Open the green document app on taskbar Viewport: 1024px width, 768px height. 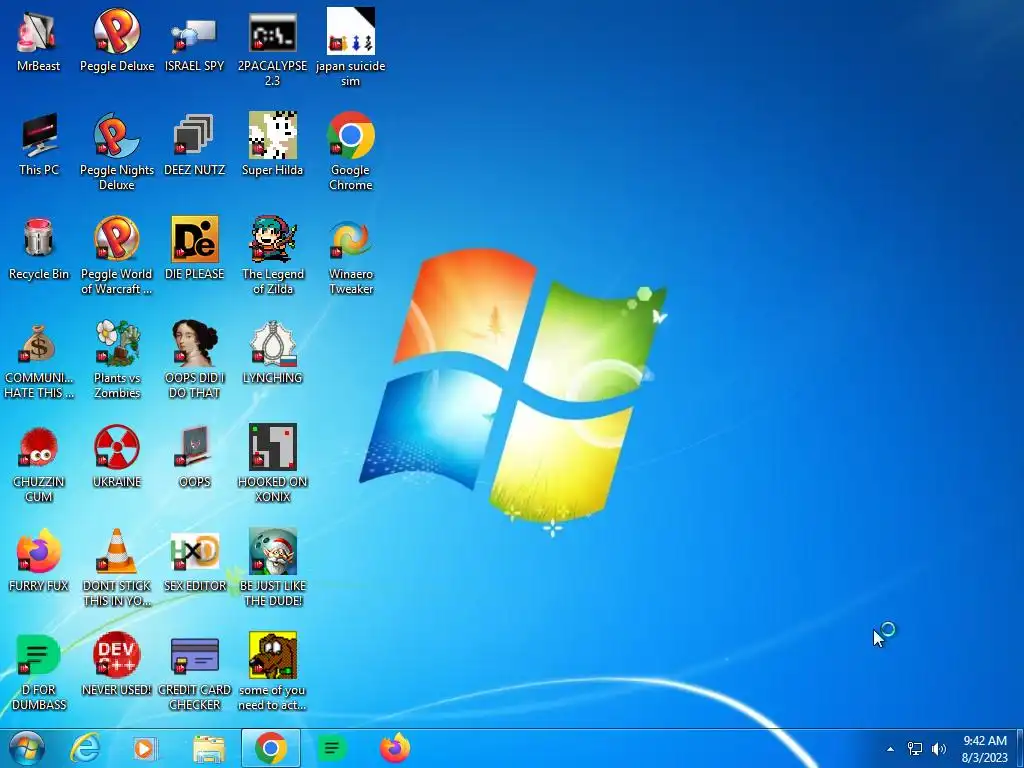pos(332,748)
